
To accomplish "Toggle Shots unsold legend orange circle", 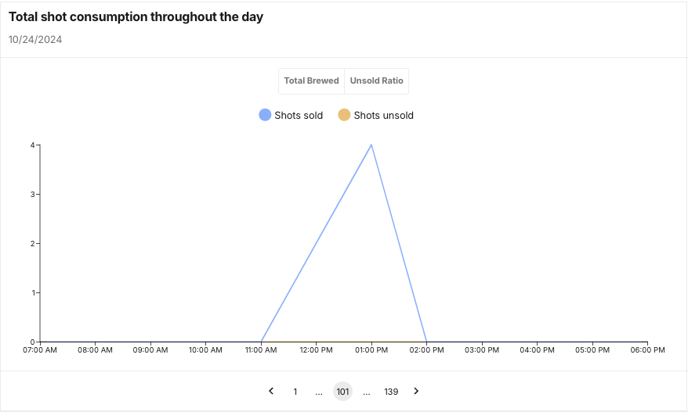I will pos(344,115).
